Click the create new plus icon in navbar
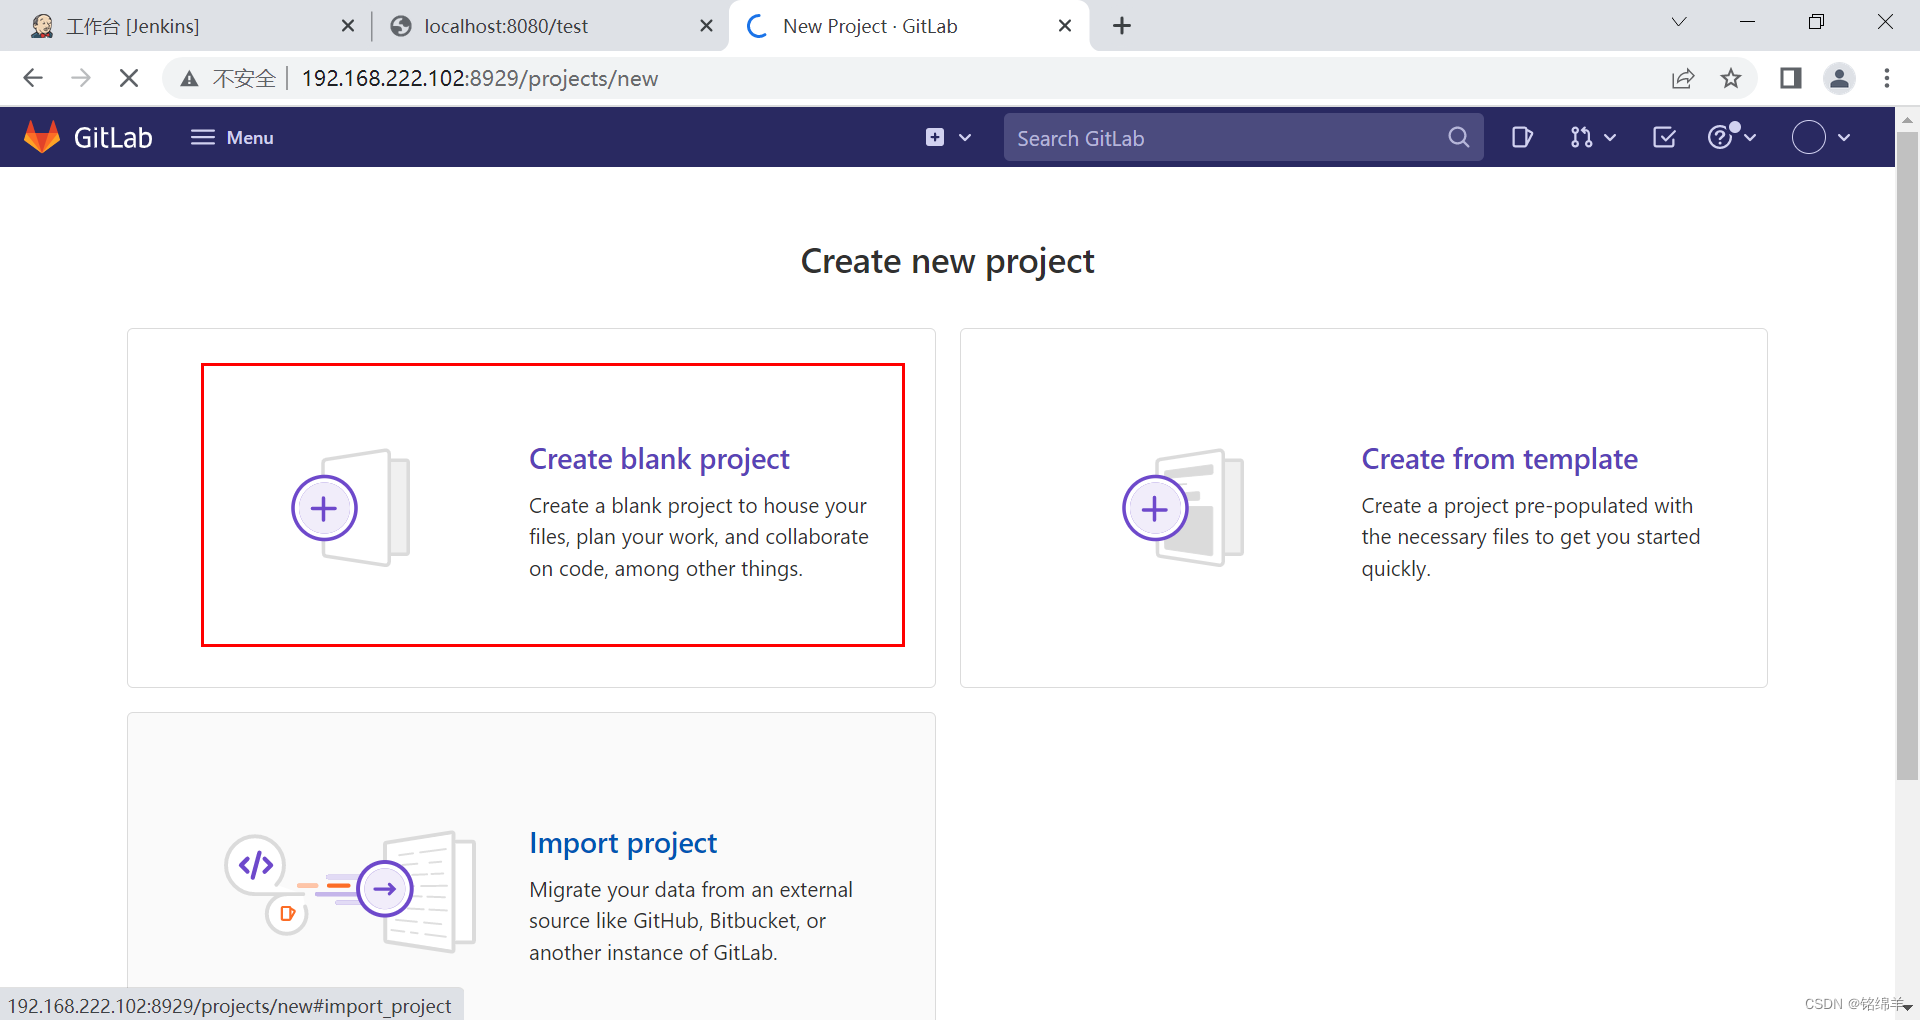This screenshot has height=1020, width=1920. coord(935,137)
